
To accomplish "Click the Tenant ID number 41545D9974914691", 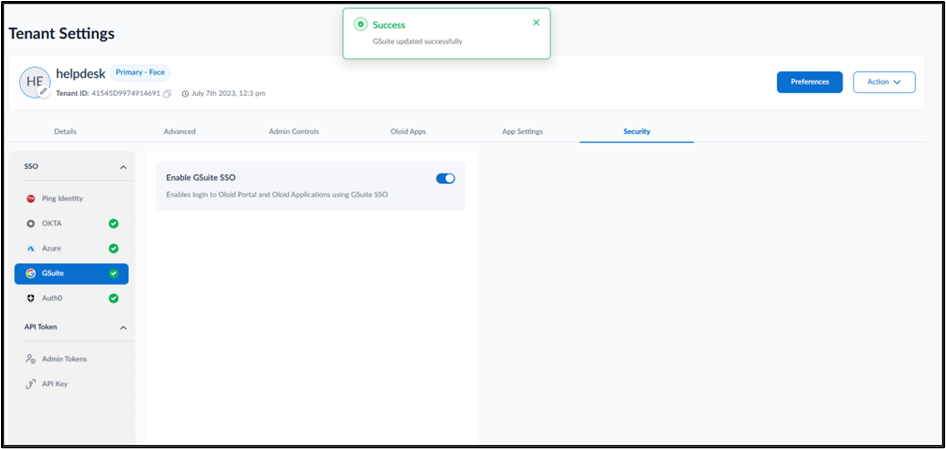I will point(125,94).
